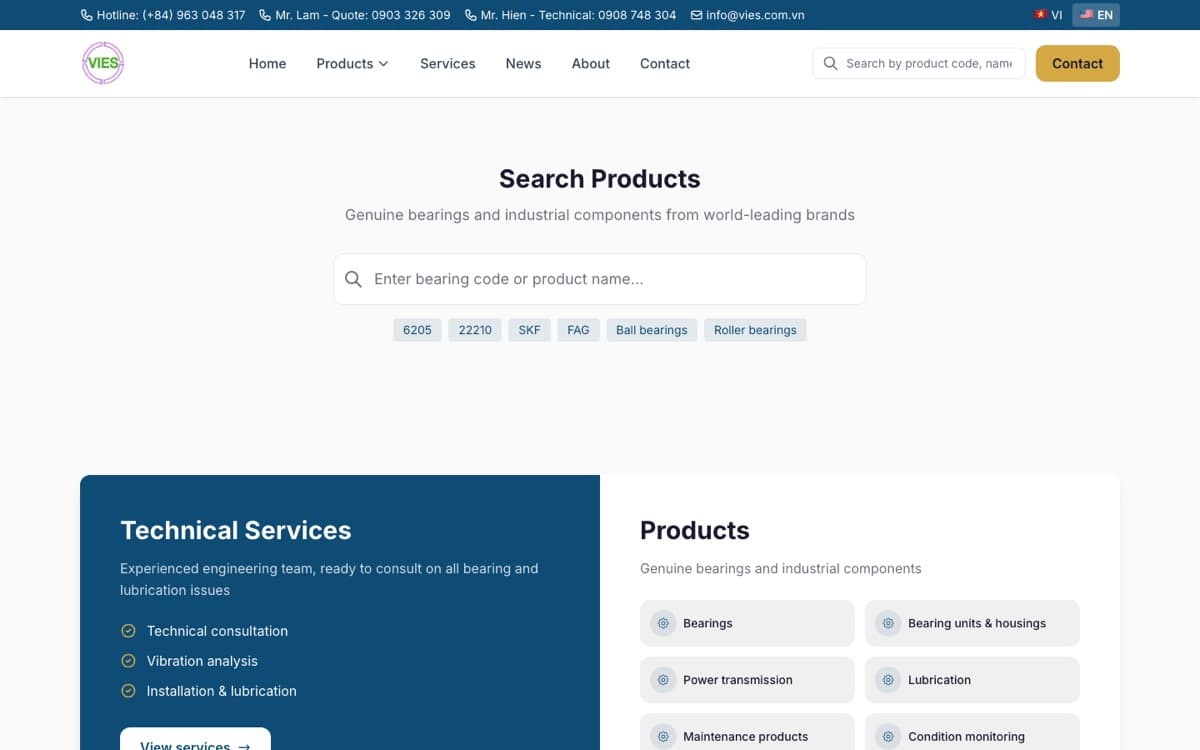1200x750 pixels.
Task: Expand the Products dropdown menu
Action: click(x=352, y=63)
